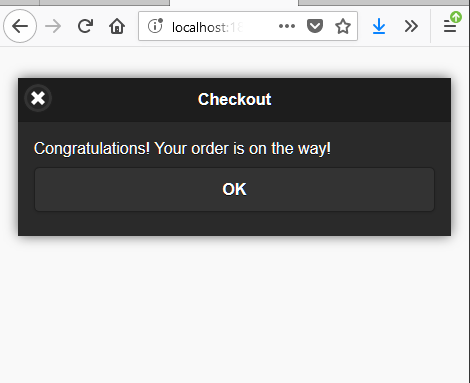Switch to the inactive tab left of the active tab

point(104,3)
